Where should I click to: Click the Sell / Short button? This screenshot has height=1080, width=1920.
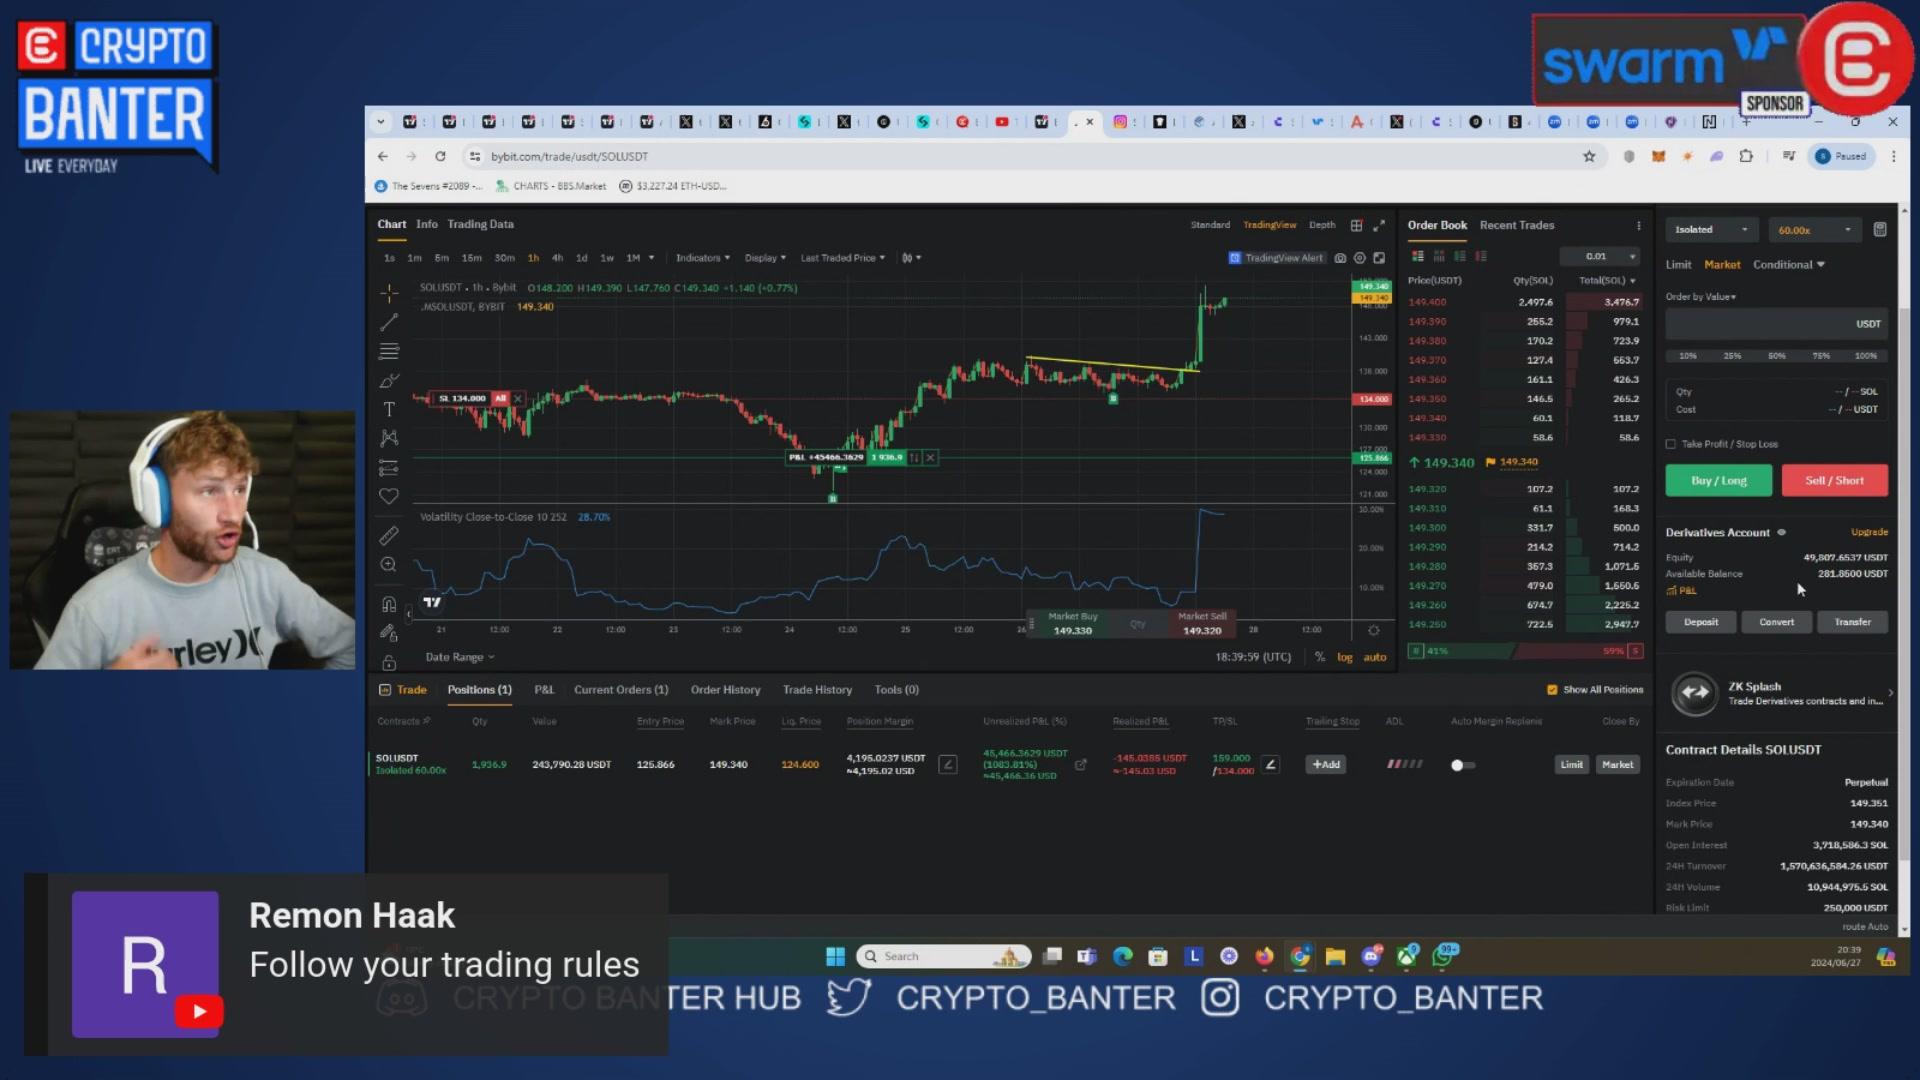1834,481
